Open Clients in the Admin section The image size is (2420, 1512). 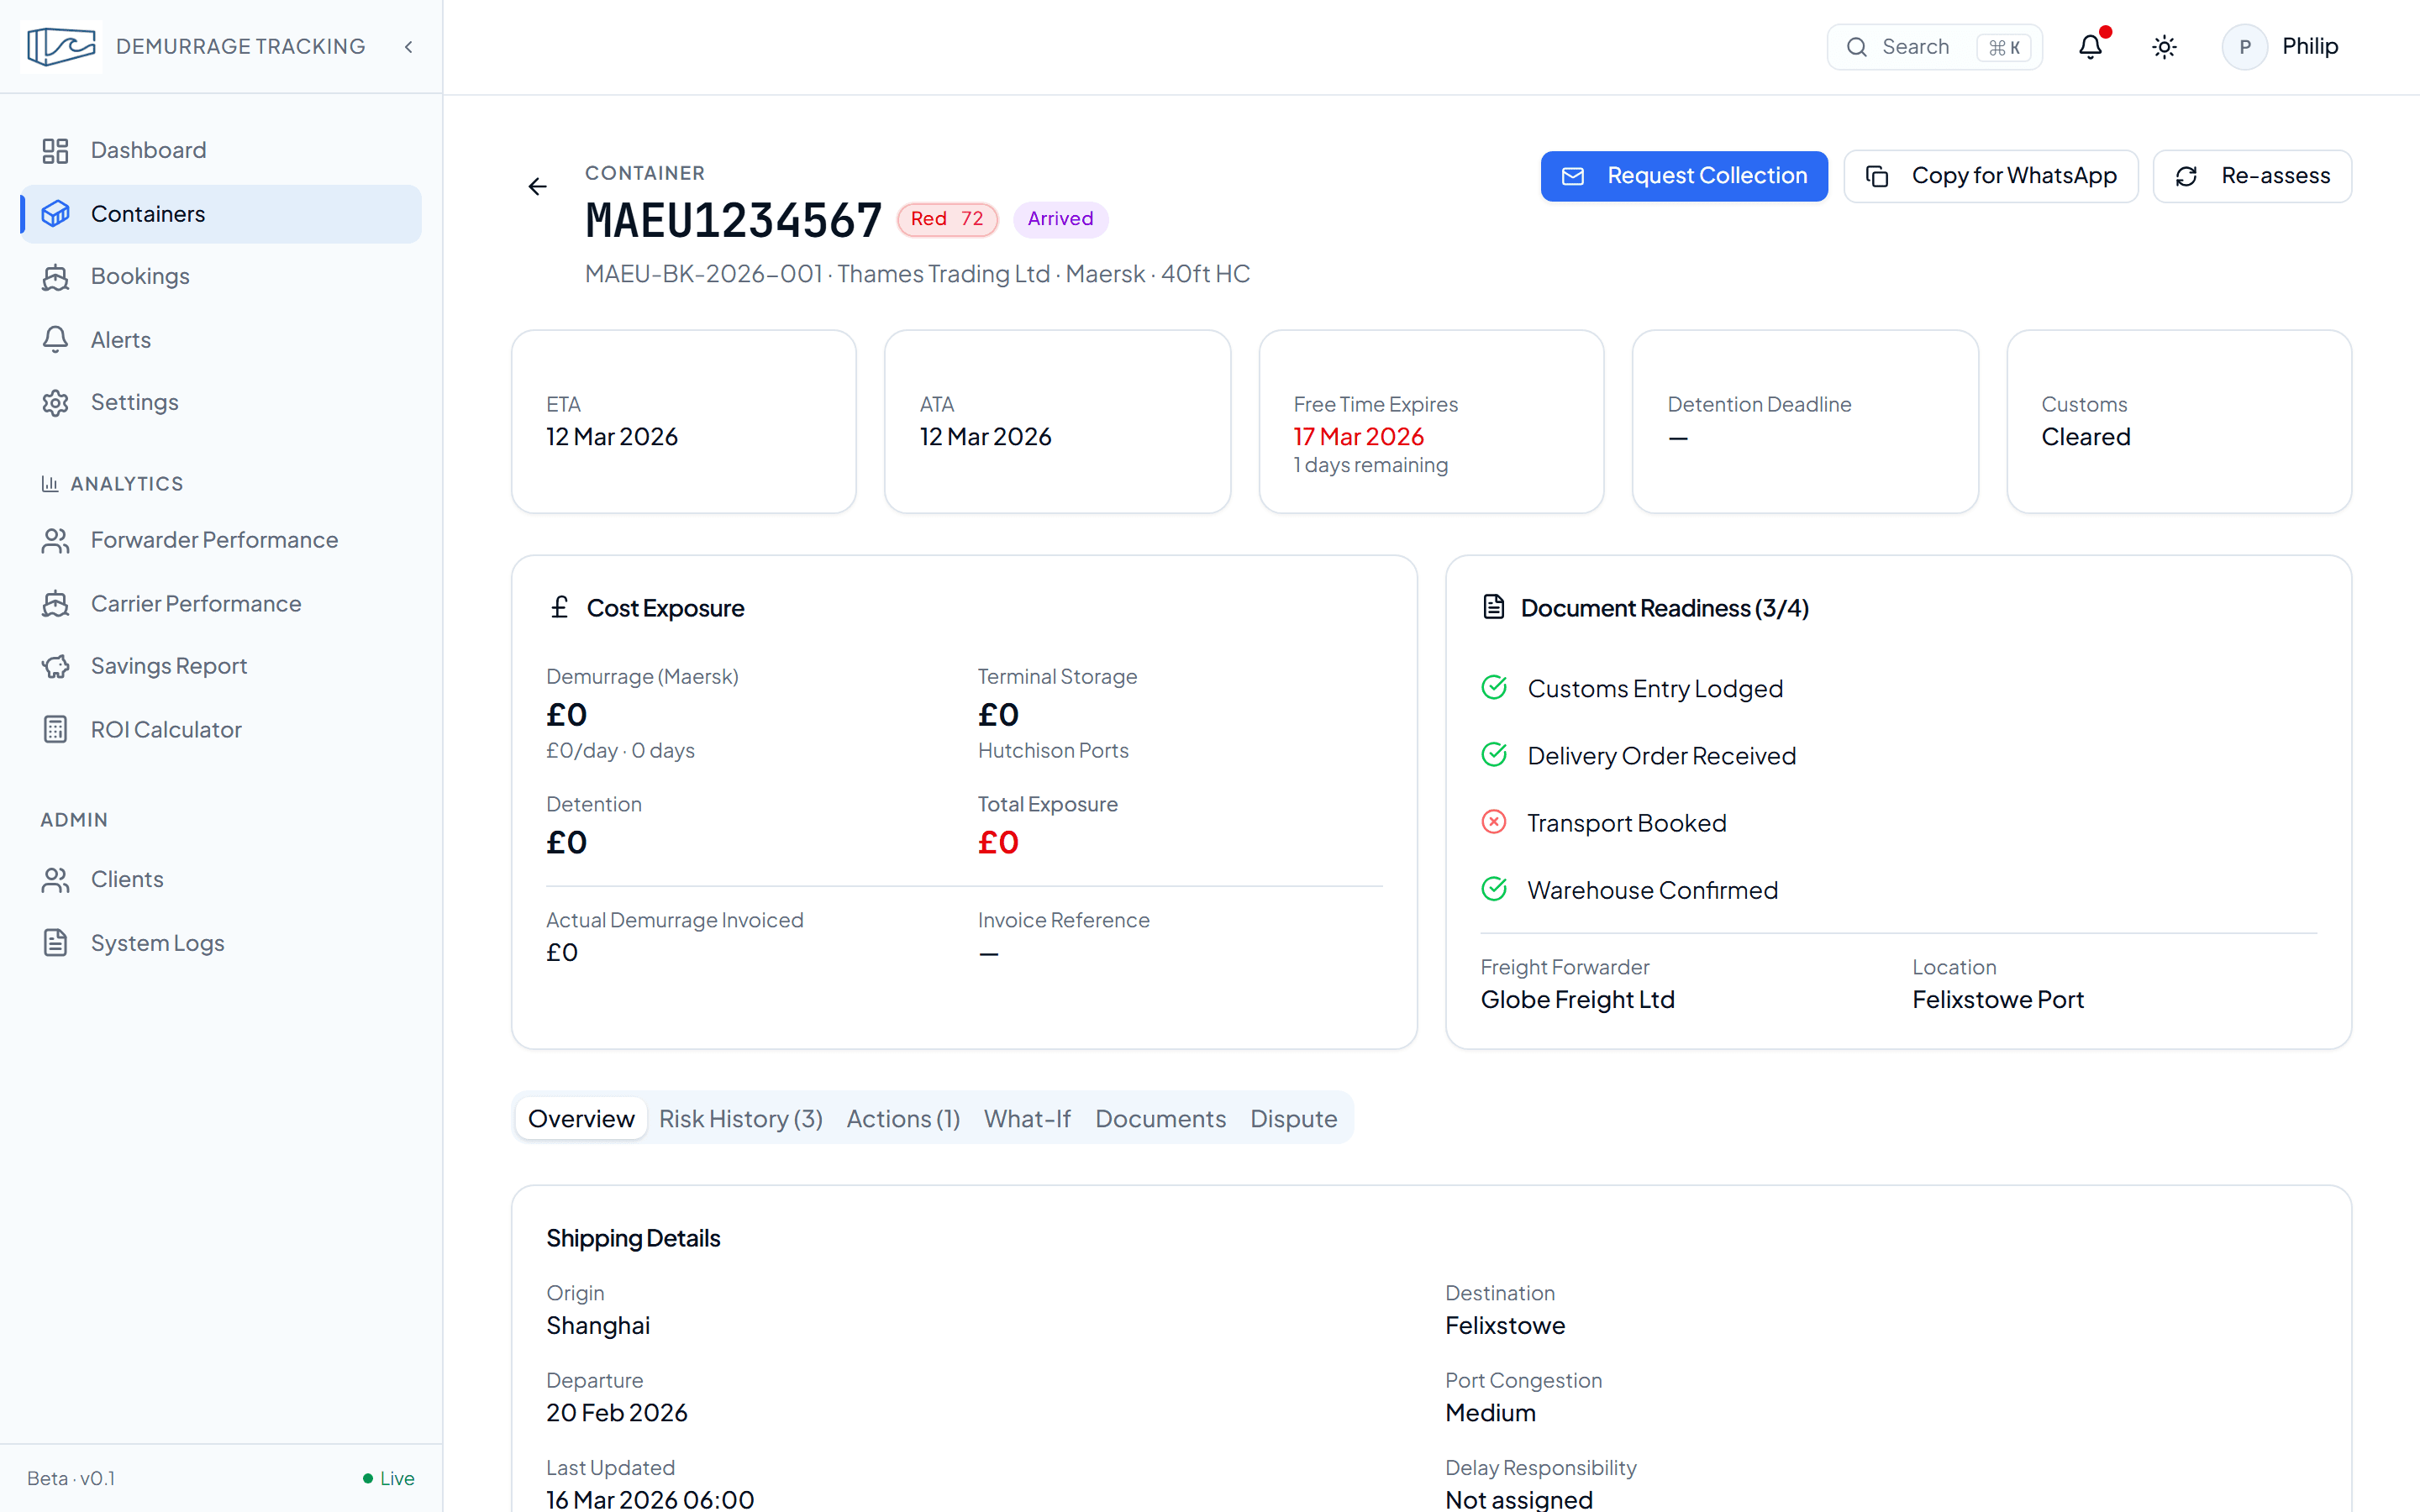click(127, 879)
